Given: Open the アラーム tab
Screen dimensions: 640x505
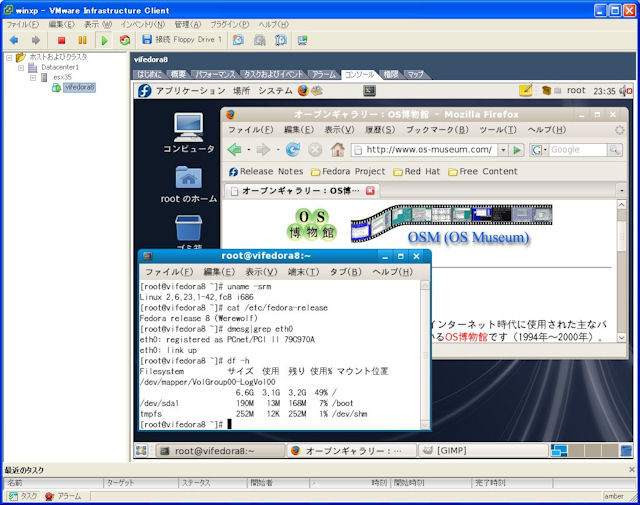Looking at the screenshot, I should point(324,74).
